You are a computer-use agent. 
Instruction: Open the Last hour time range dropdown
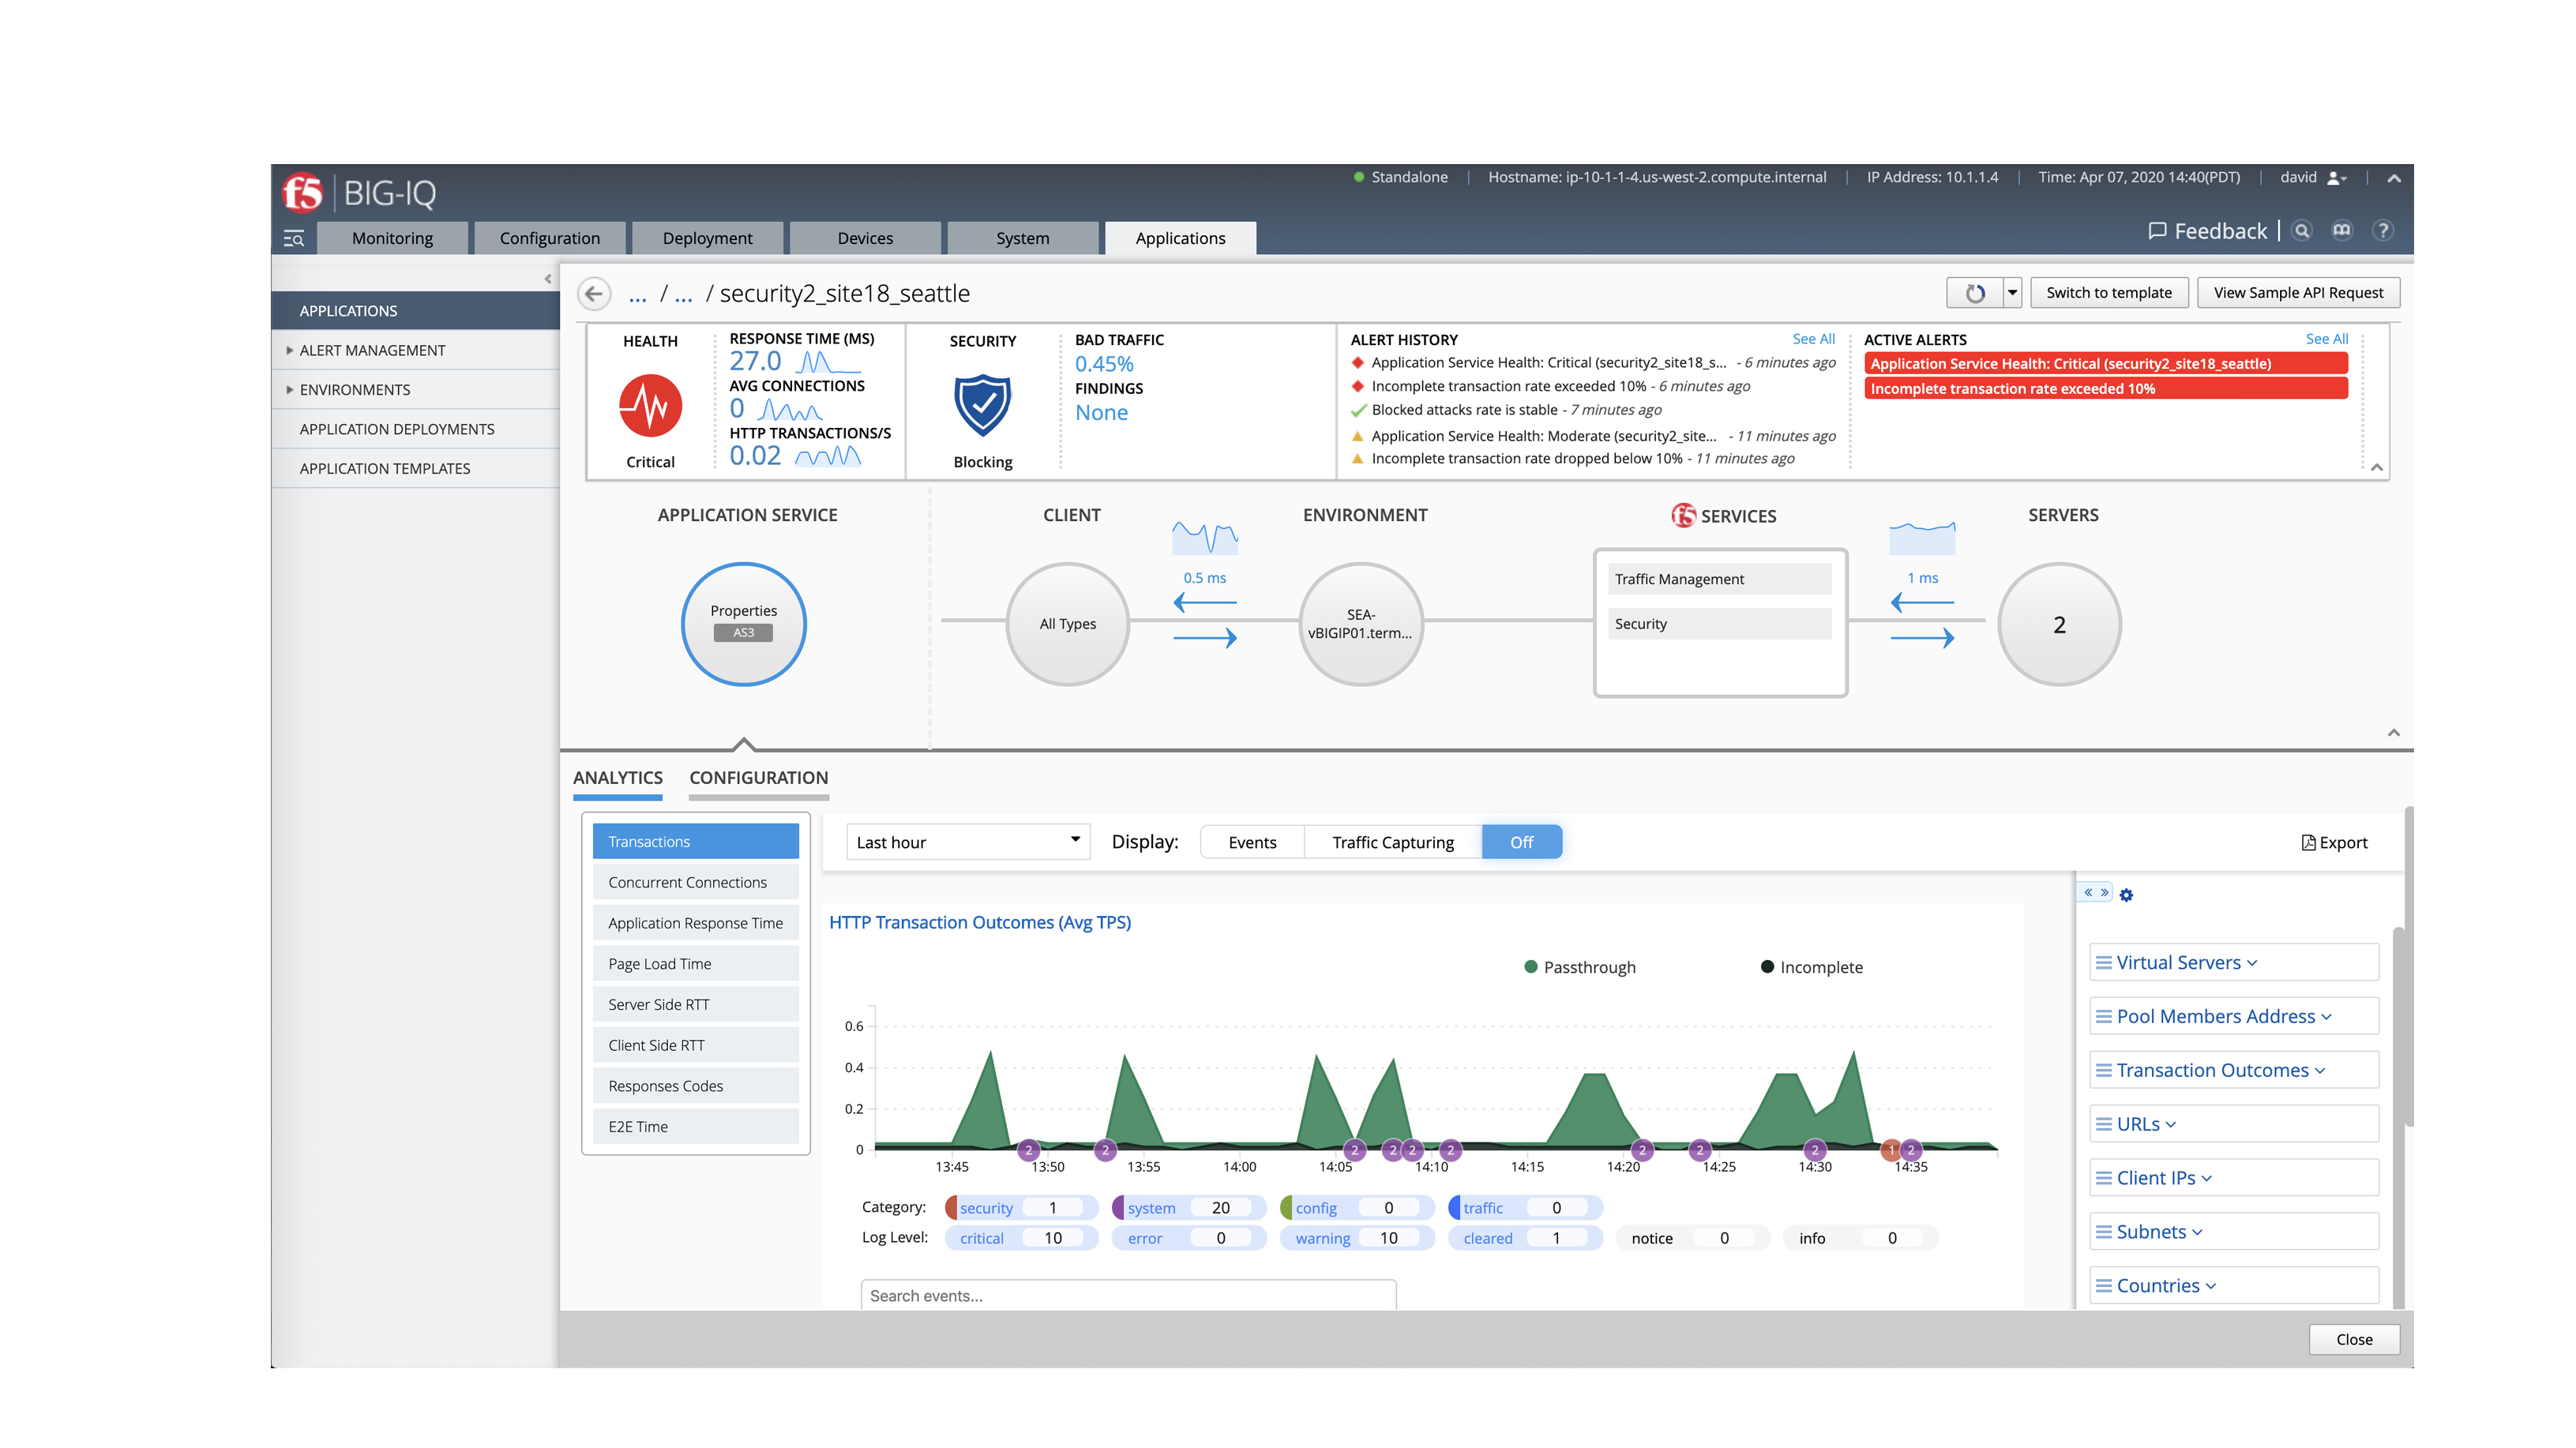tap(967, 842)
